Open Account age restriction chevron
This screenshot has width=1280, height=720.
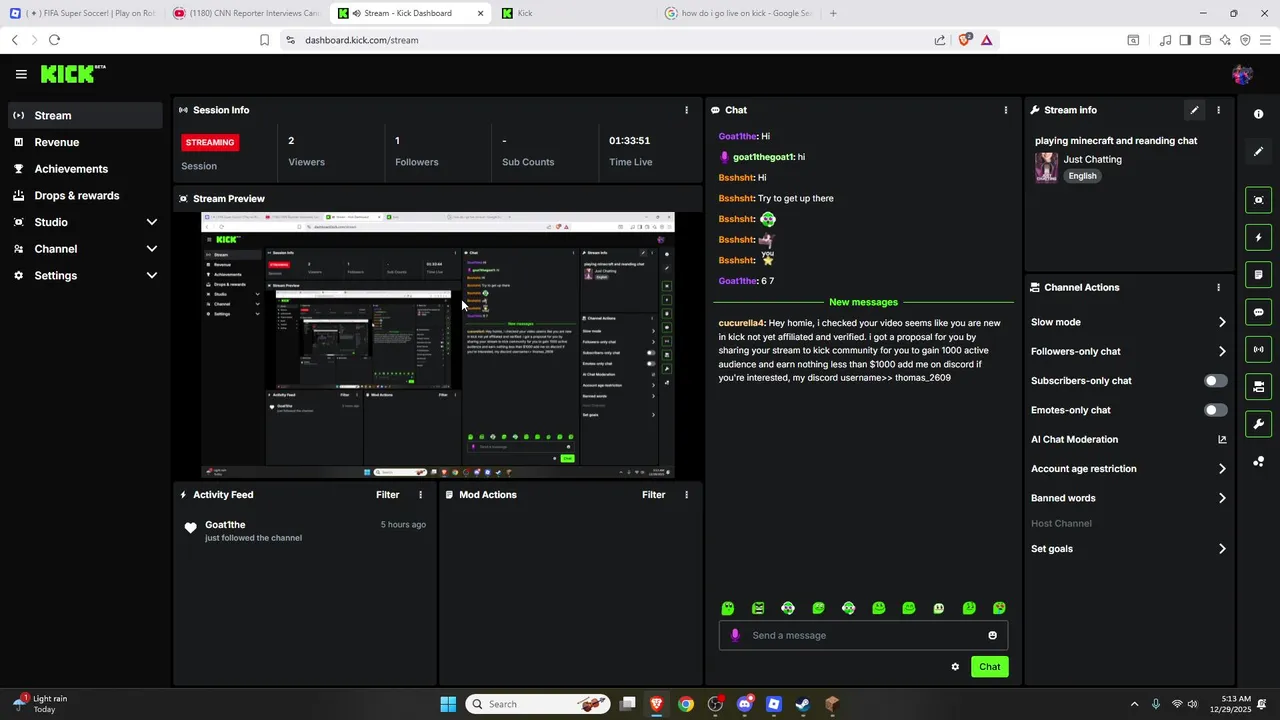tap(1222, 468)
